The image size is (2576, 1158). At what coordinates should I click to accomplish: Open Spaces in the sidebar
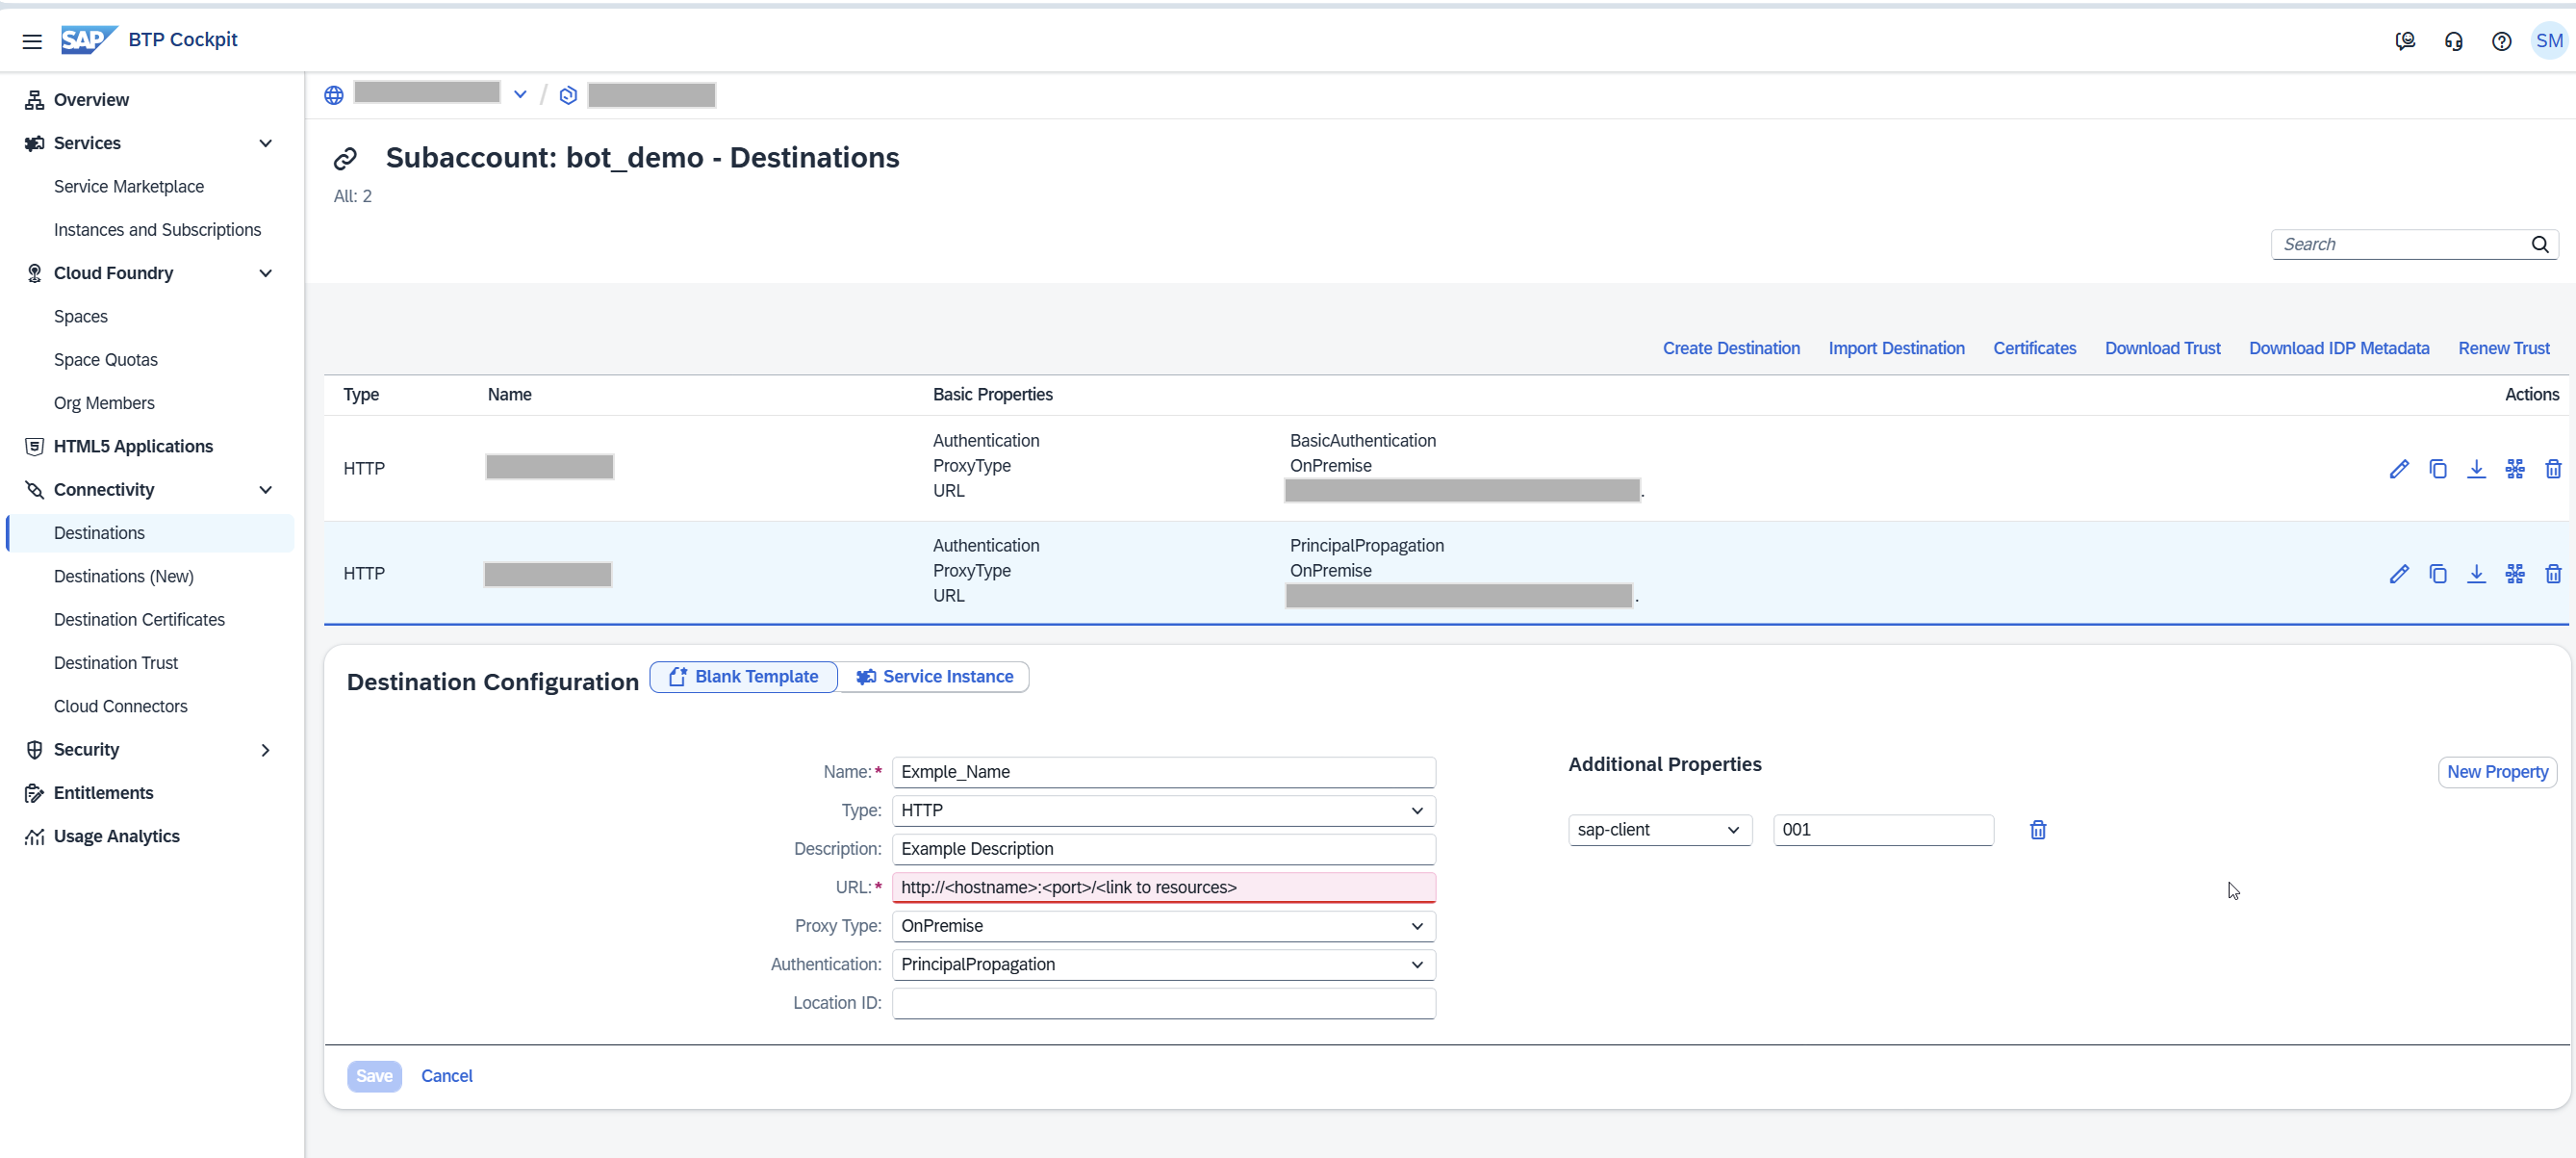coord(81,317)
